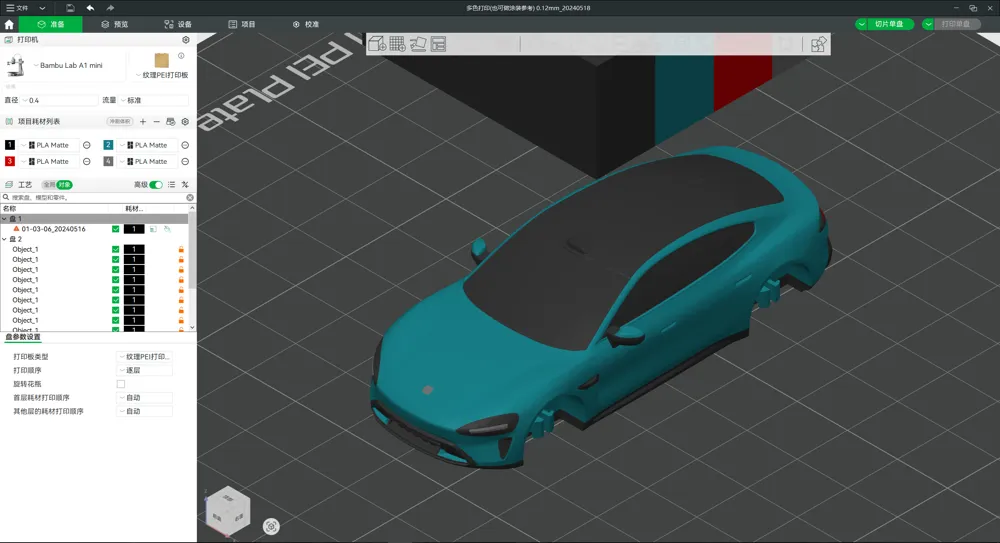Edit filament 2 PLA Matte preset icon
Screen dimensions: 1000x543
(x=185, y=145)
